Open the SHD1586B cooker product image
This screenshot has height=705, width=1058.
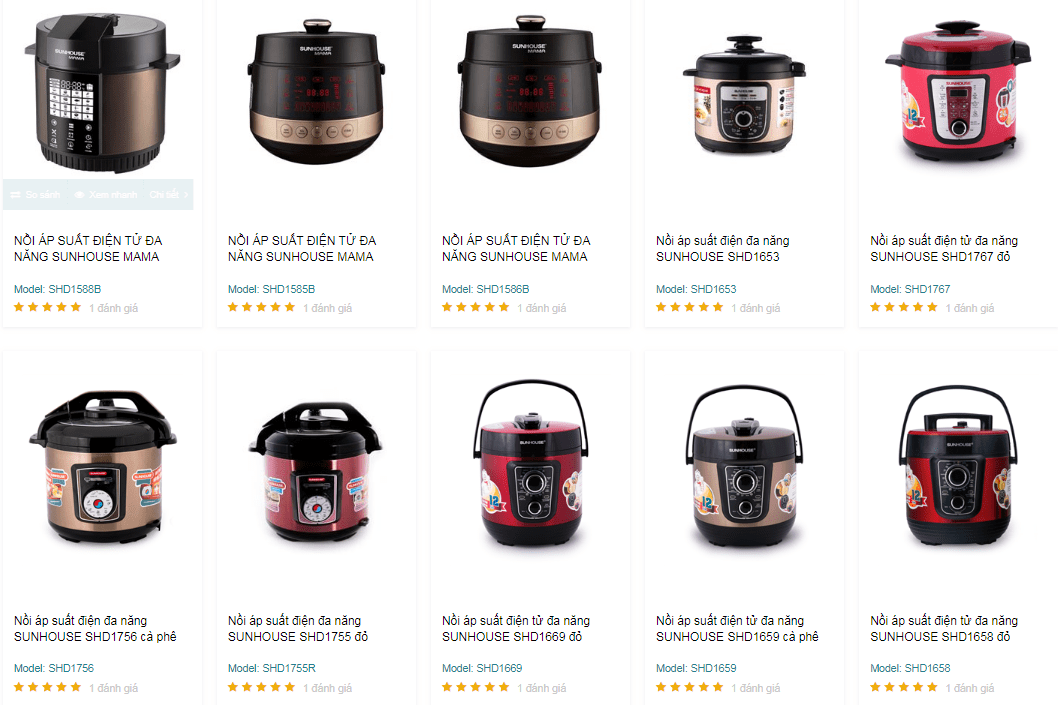coord(530,90)
